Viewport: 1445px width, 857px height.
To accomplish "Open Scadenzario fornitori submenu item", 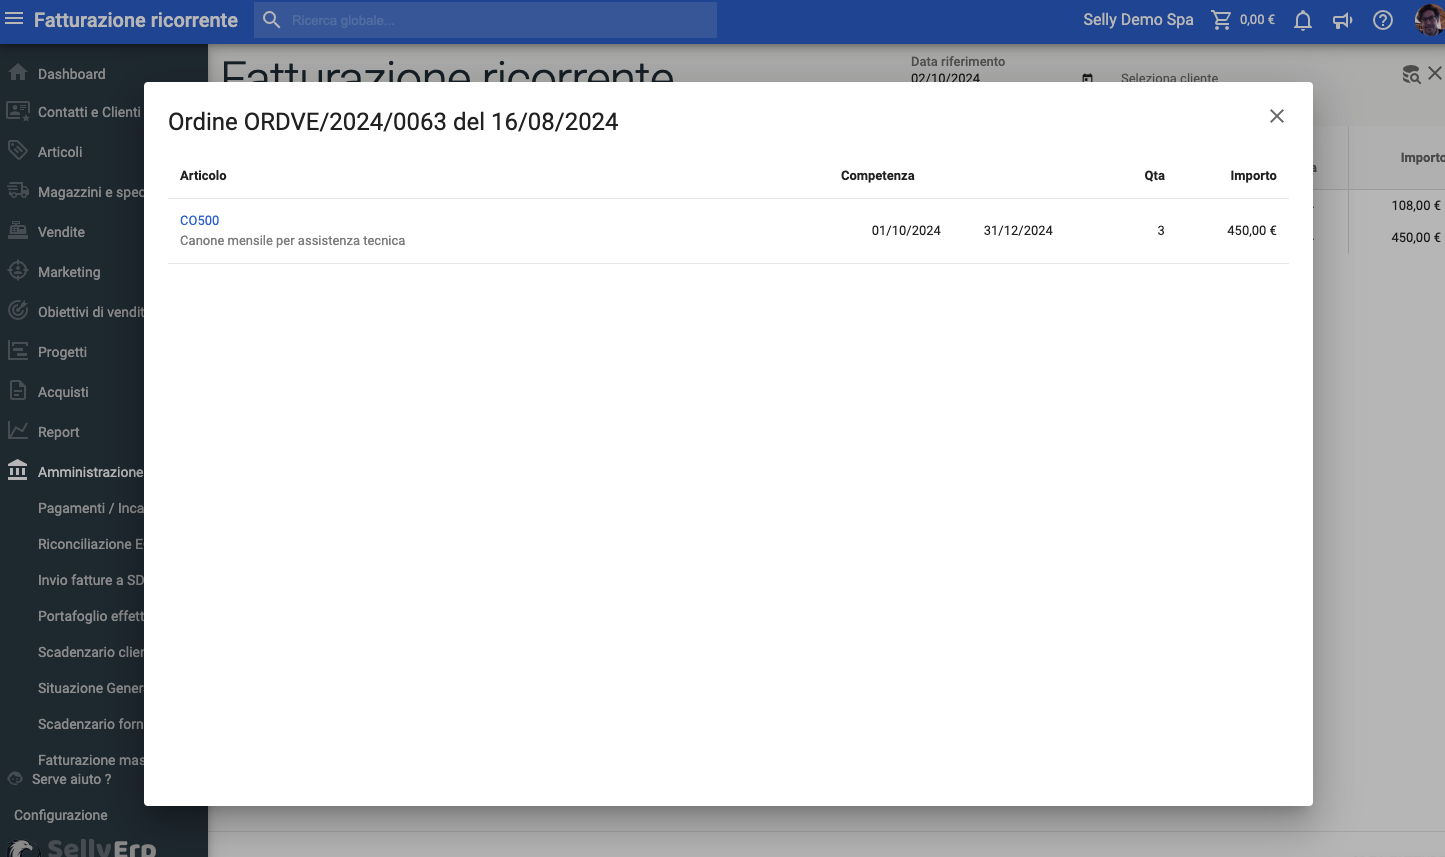I will (90, 724).
